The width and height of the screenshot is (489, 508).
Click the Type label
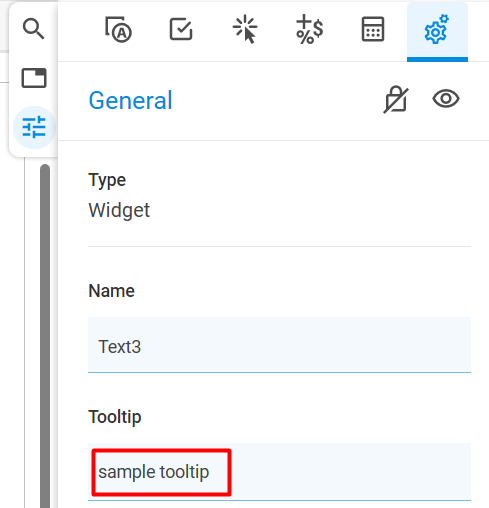tap(107, 180)
